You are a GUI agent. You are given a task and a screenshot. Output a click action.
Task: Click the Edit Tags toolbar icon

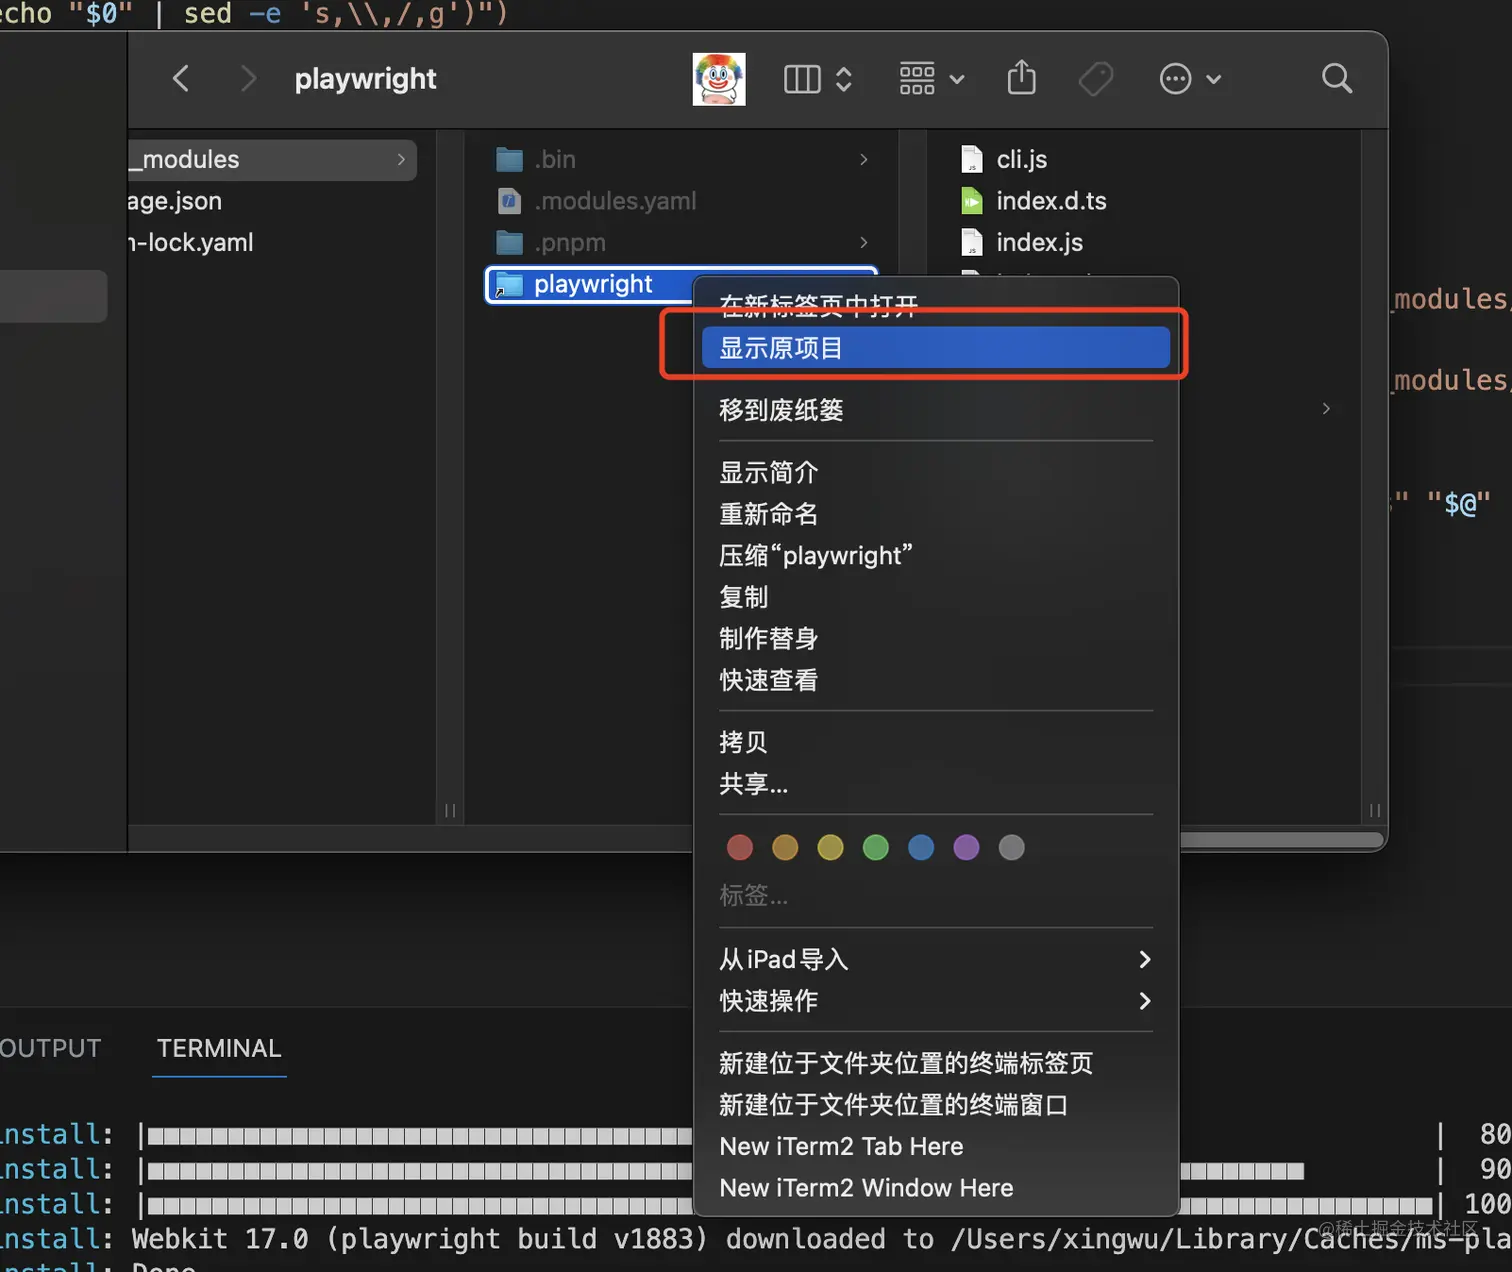coord(1096,79)
